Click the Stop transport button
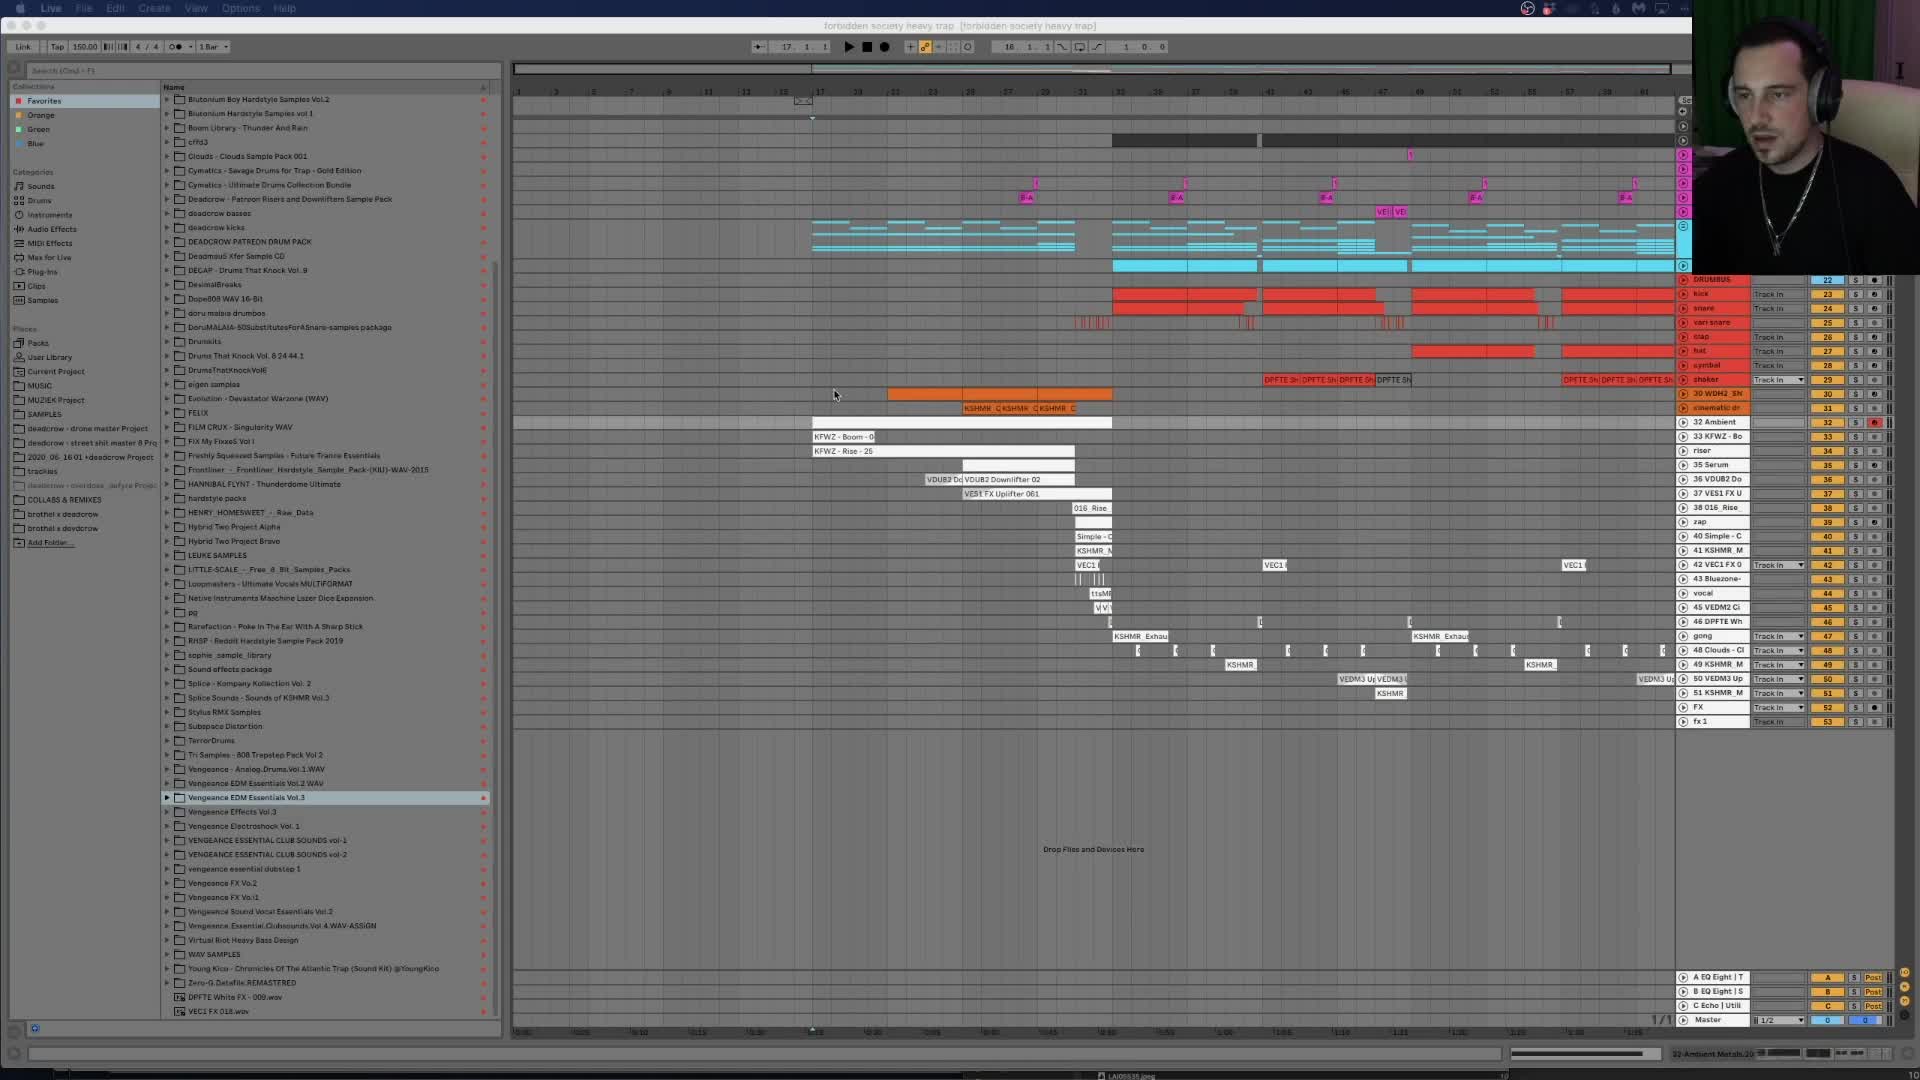This screenshot has width=1920, height=1080. pyautogui.click(x=867, y=47)
